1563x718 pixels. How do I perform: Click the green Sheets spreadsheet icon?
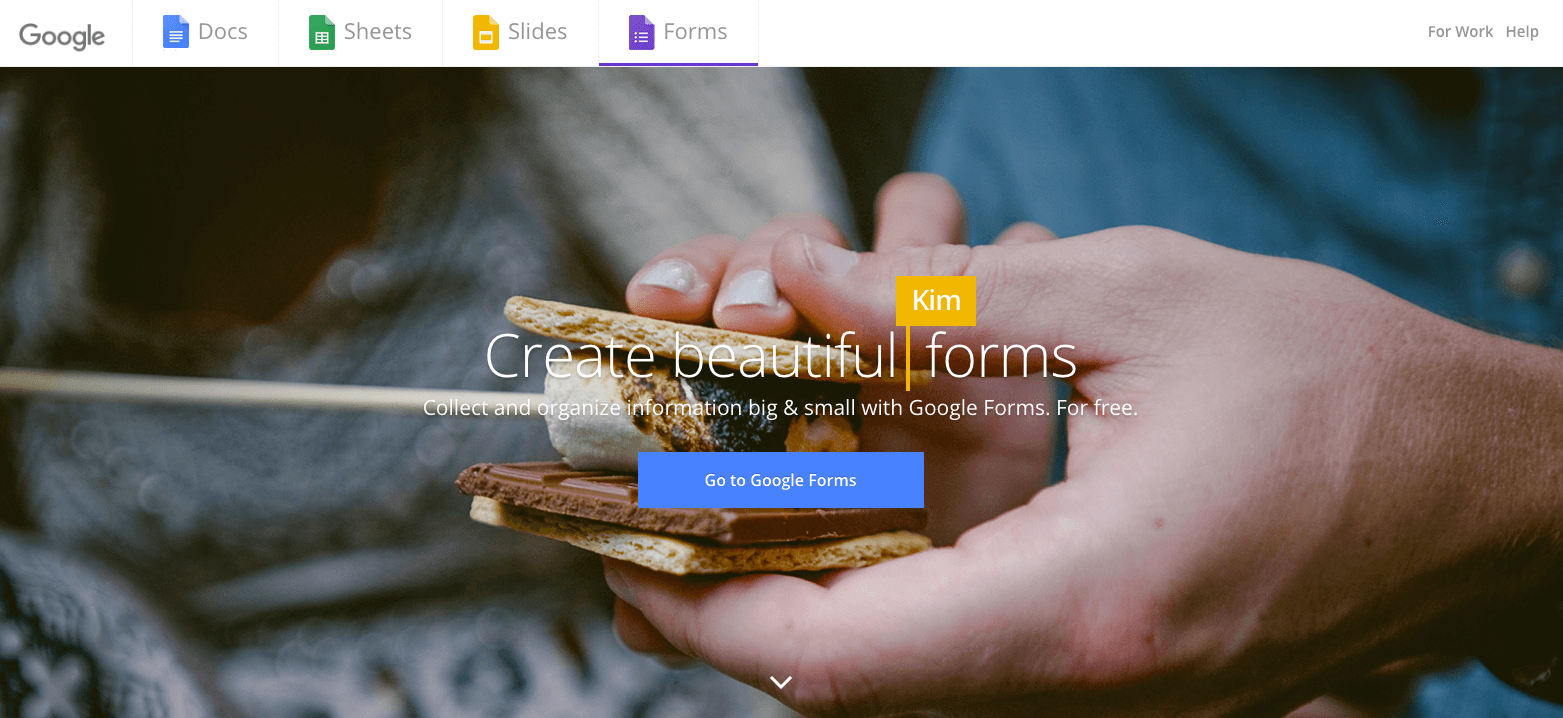(x=321, y=32)
